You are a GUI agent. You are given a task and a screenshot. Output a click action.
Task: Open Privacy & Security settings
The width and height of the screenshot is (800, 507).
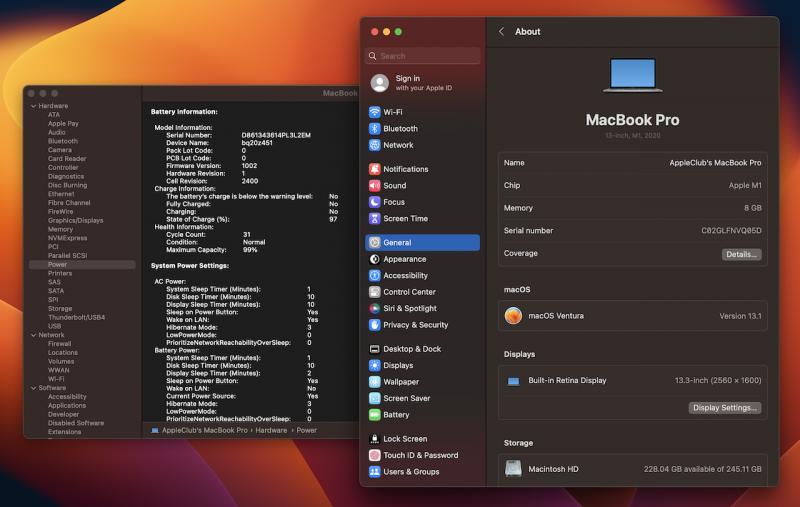click(415, 325)
